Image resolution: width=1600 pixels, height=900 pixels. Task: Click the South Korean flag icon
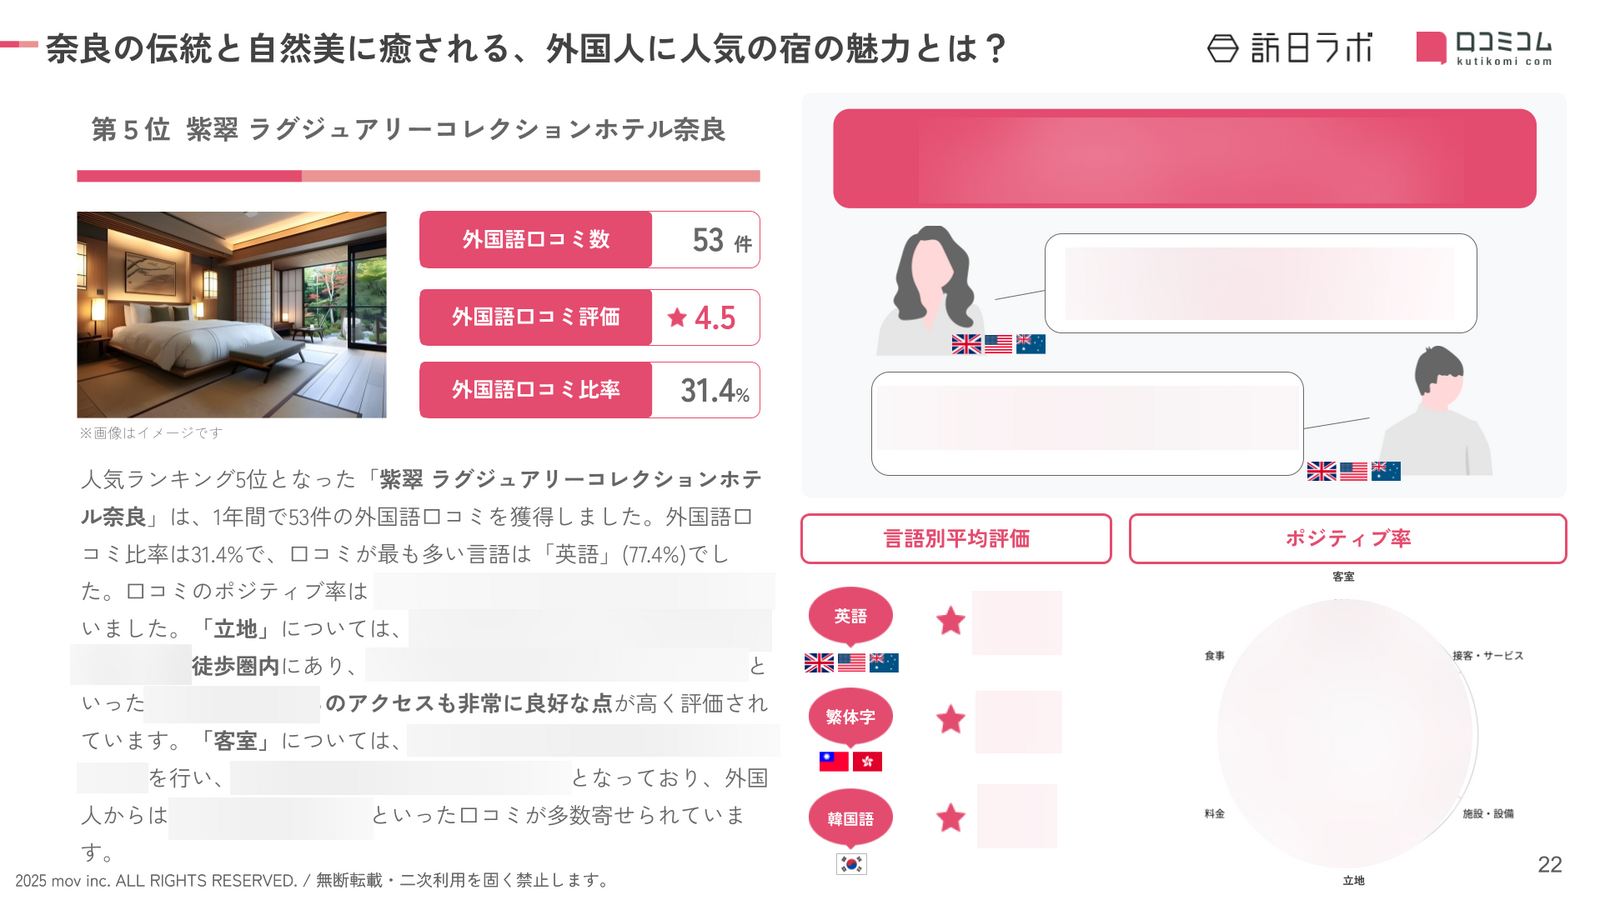pyautogui.click(x=851, y=864)
